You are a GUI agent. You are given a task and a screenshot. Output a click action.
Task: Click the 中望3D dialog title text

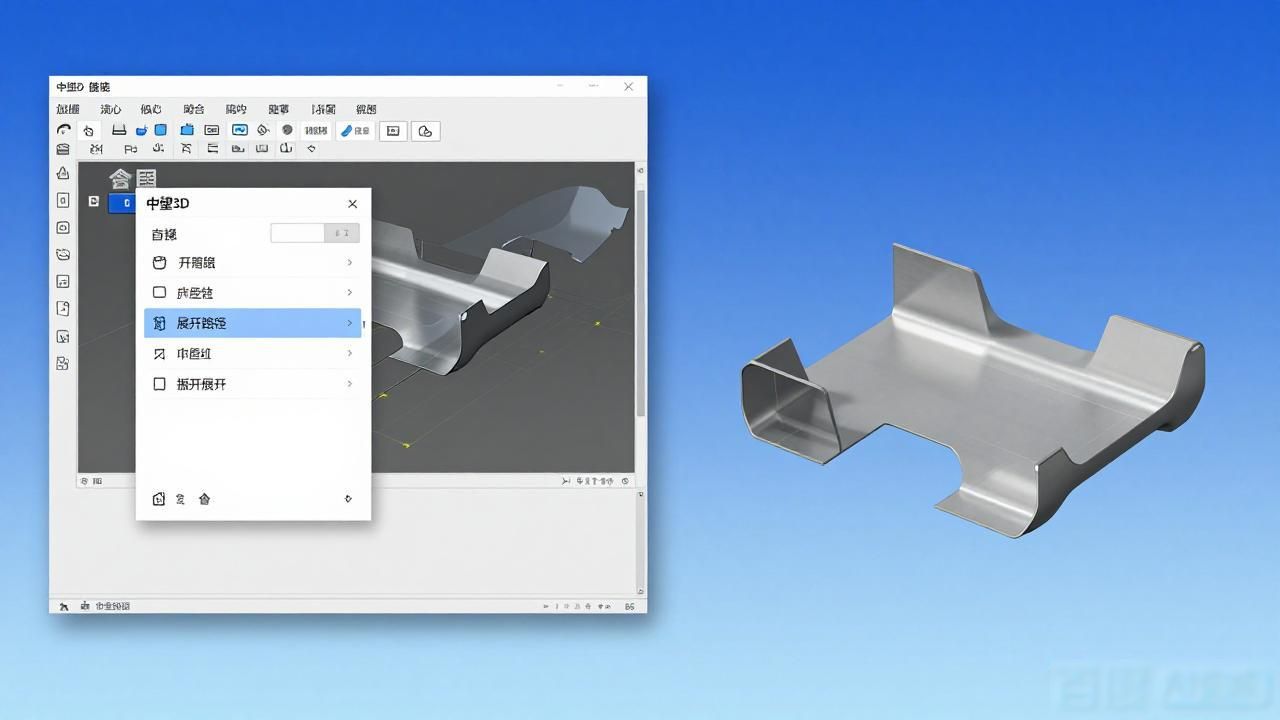point(168,203)
